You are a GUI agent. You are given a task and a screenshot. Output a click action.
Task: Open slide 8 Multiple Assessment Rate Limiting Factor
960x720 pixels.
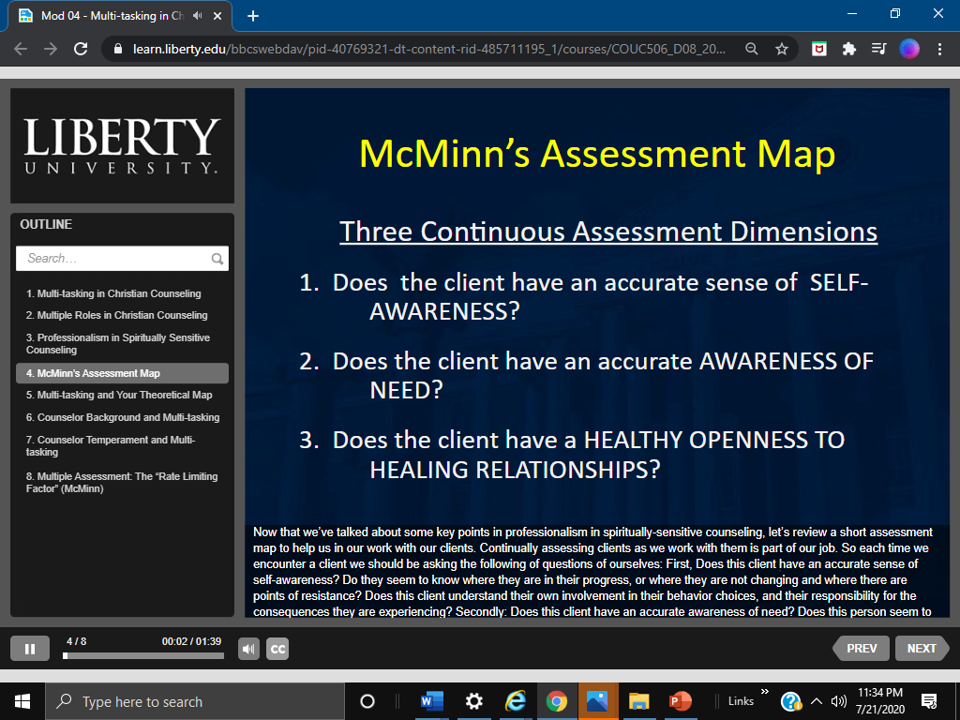click(121, 482)
